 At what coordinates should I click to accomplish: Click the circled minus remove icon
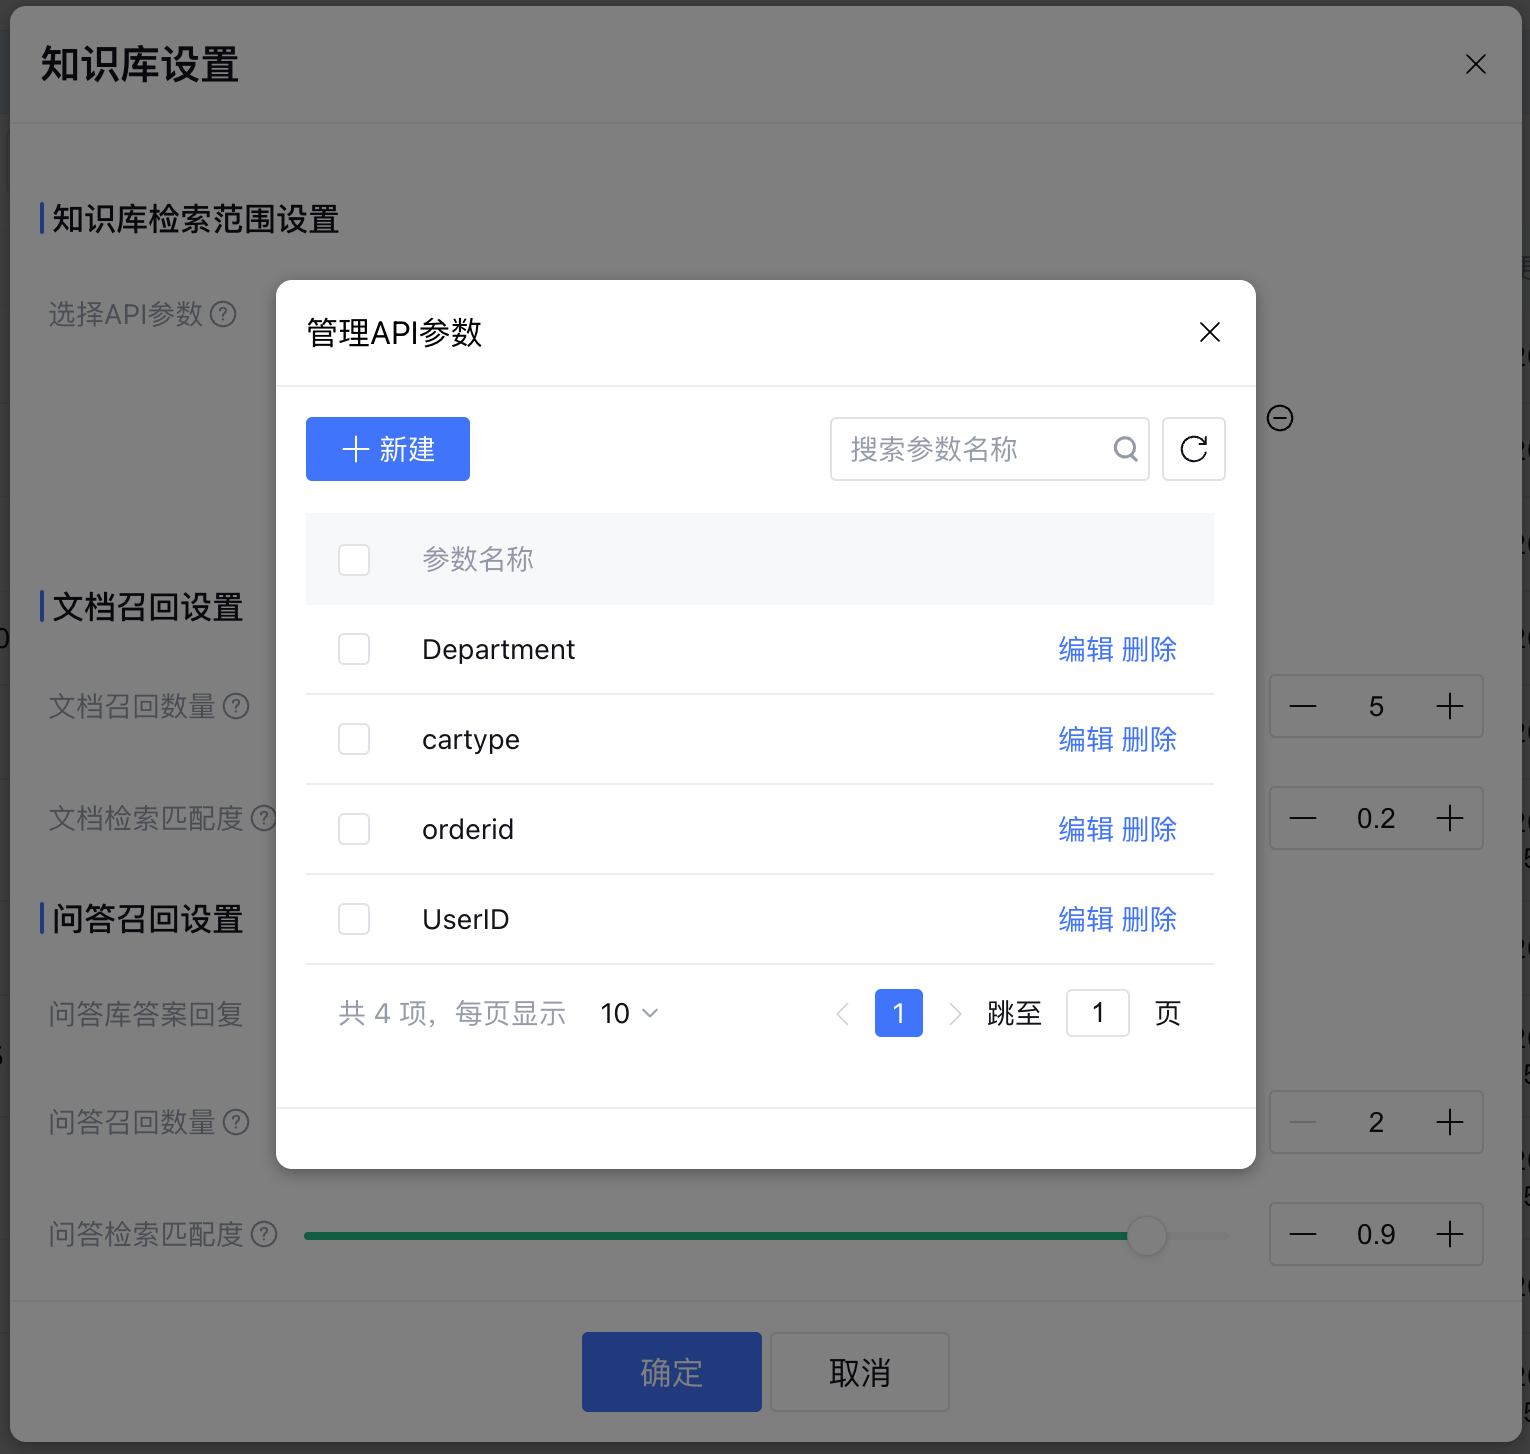[1279, 418]
